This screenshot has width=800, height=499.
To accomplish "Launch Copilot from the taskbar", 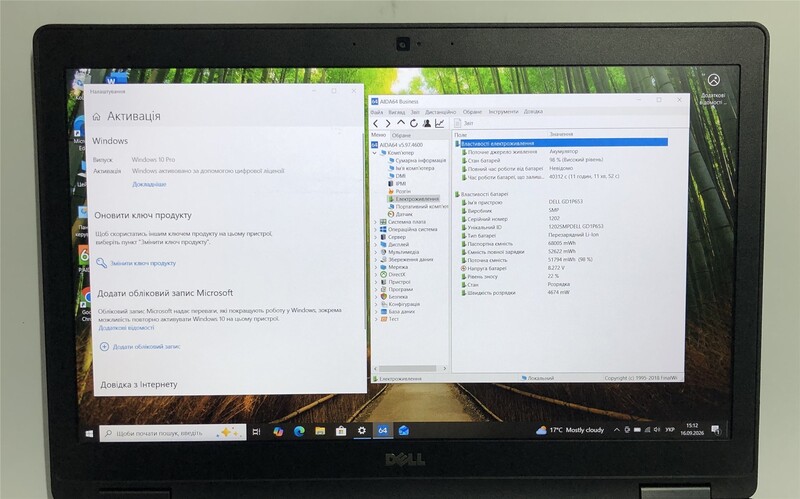I will 278,432.
